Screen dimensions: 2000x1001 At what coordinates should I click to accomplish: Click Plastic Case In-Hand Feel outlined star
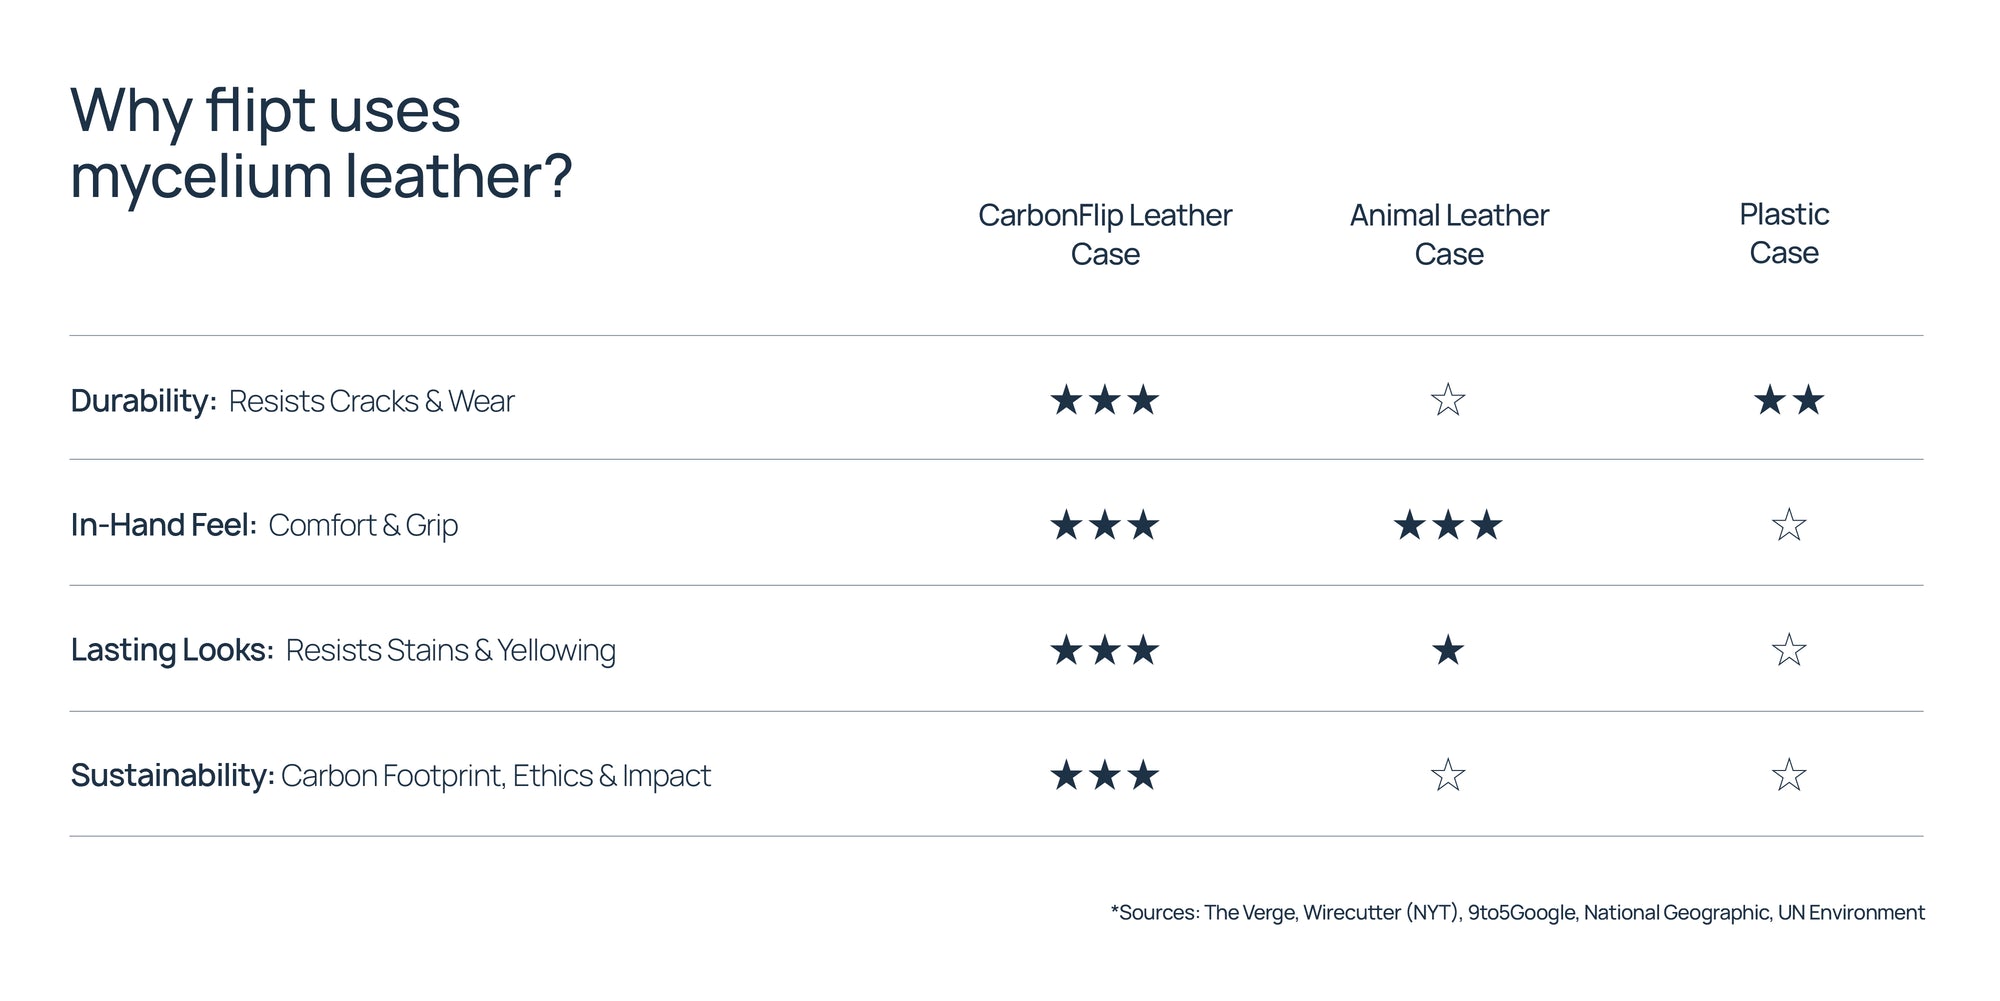click(x=1788, y=525)
